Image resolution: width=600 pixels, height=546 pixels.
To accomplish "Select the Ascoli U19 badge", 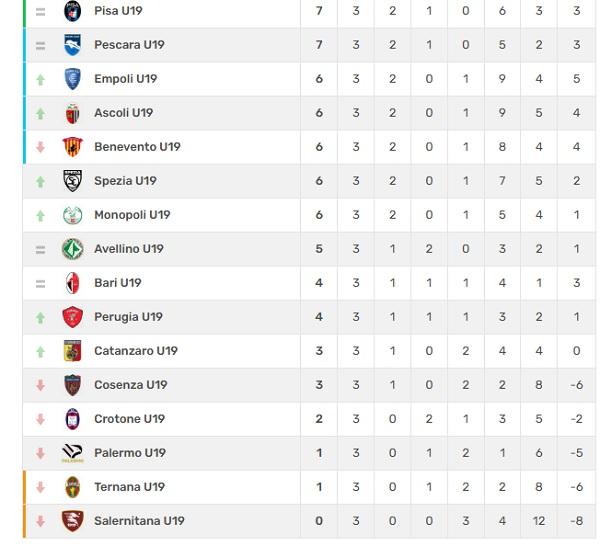I will (72, 113).
